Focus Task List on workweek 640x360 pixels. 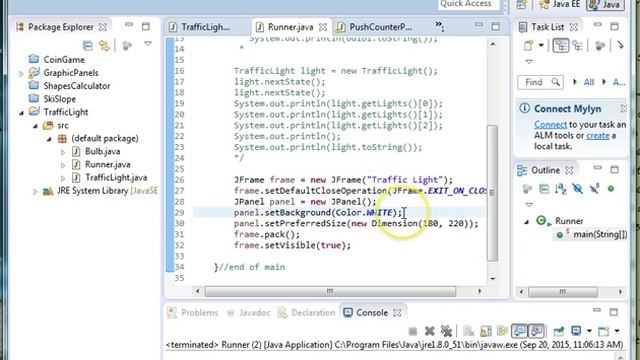point(600,45)
